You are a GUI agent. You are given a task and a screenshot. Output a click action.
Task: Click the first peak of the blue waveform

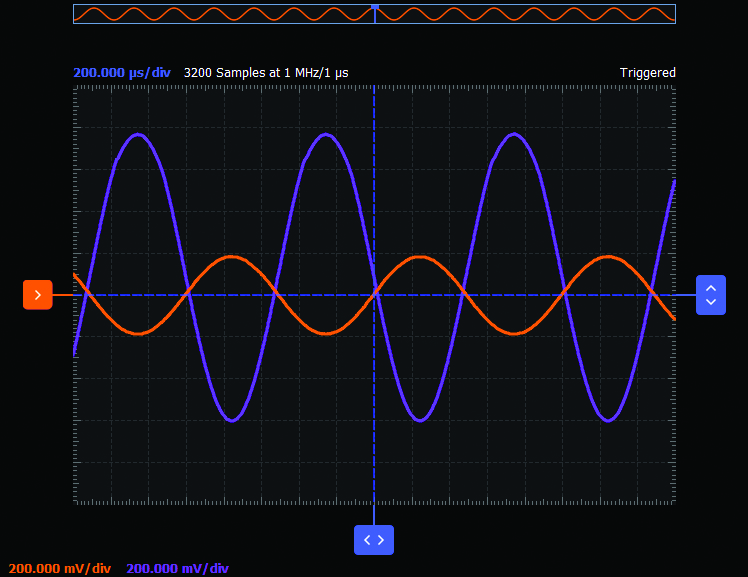tap(138, 134)
